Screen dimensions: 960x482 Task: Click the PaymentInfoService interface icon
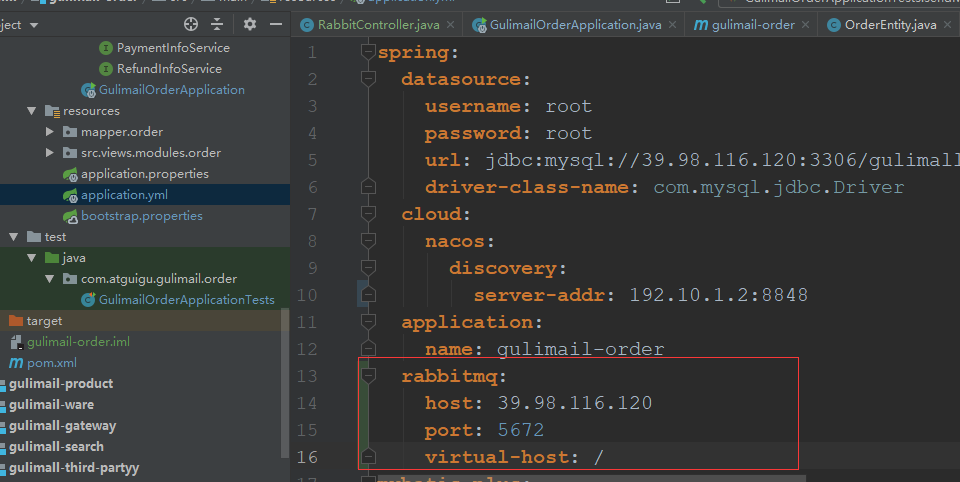point(106,48)
